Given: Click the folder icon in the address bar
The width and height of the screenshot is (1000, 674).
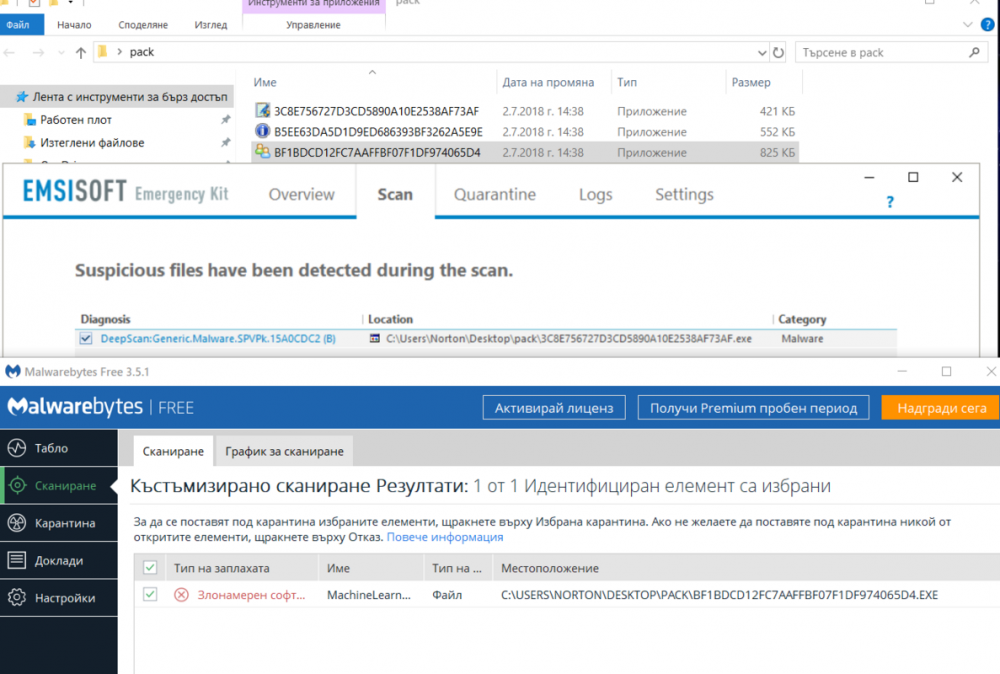Looking at the screenshot, I should pyautogui.click(x=102, y=51).
